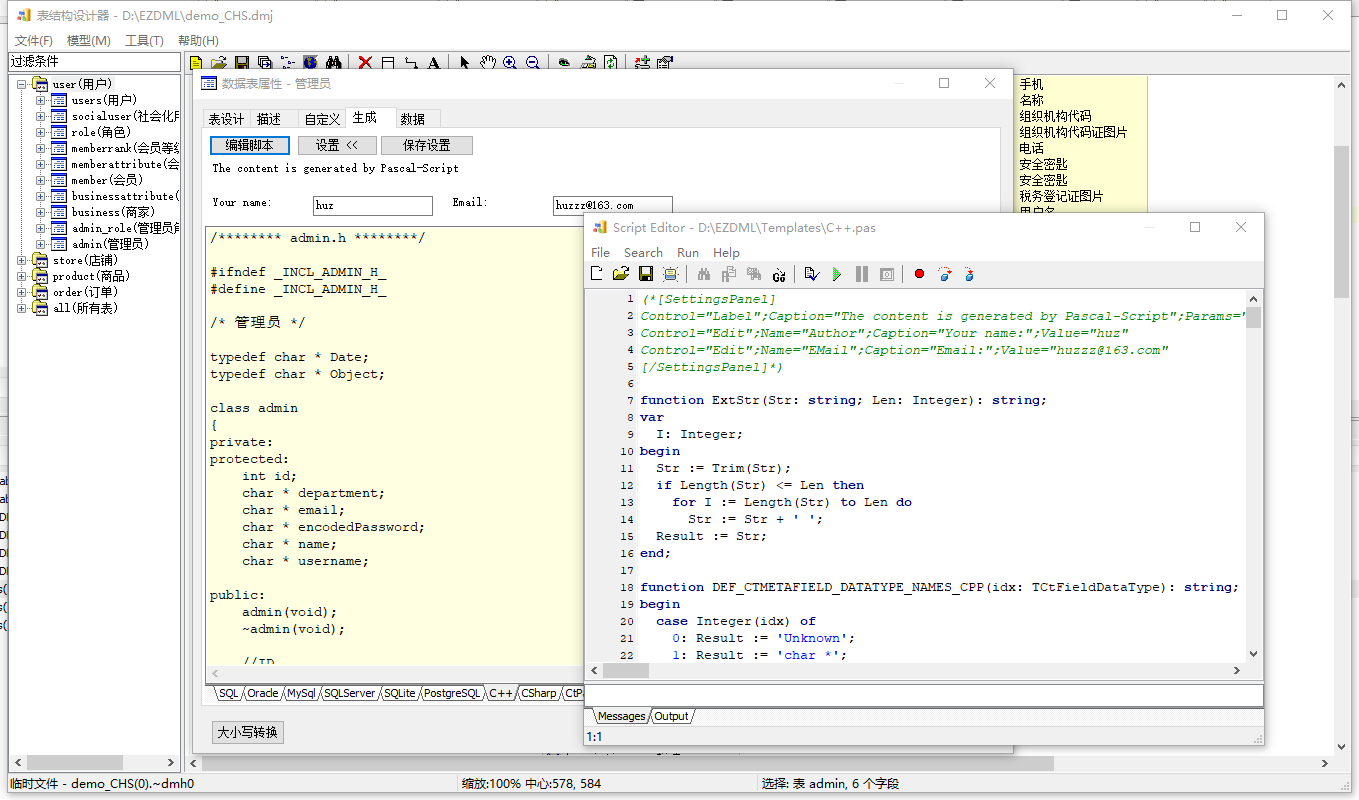1359x800 pixels.
Task: Switch to the 表设计 tab
Action: click(x=226, y=119)
